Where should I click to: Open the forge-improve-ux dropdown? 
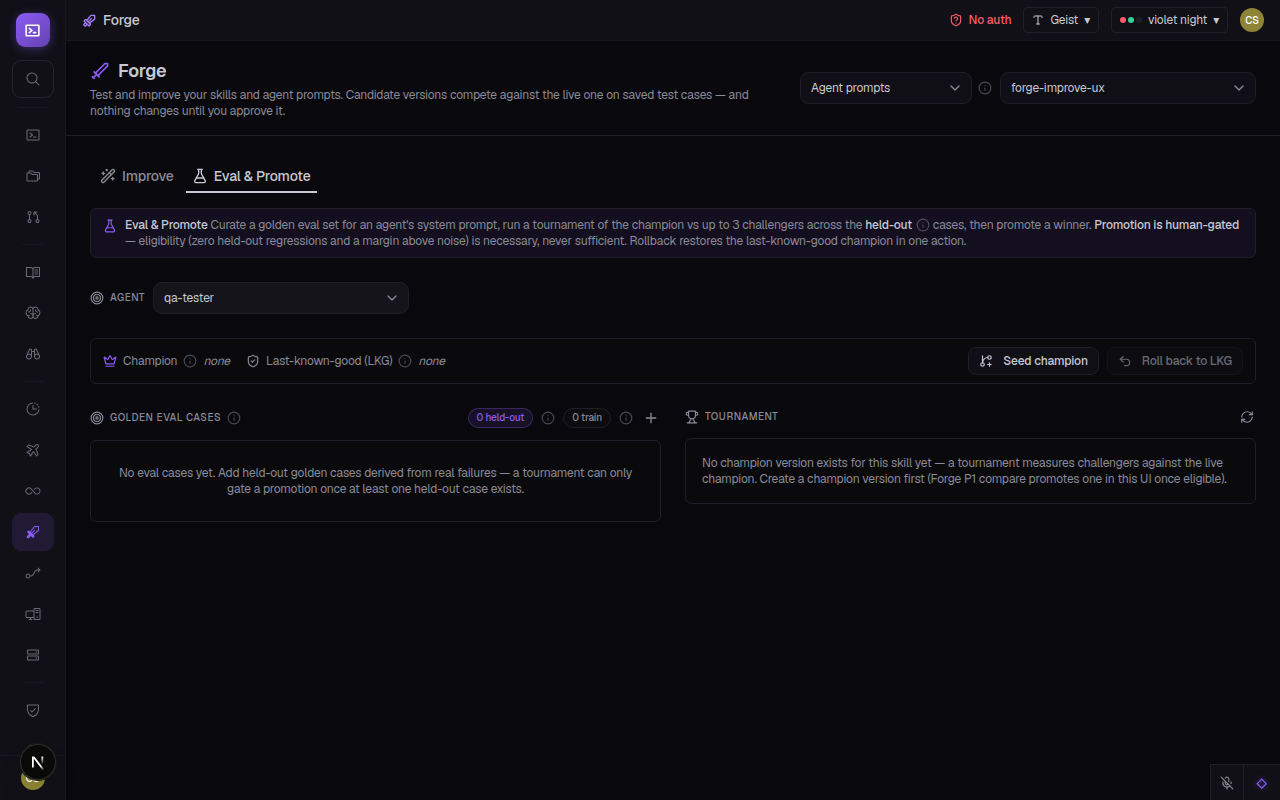pos(1127,88)
